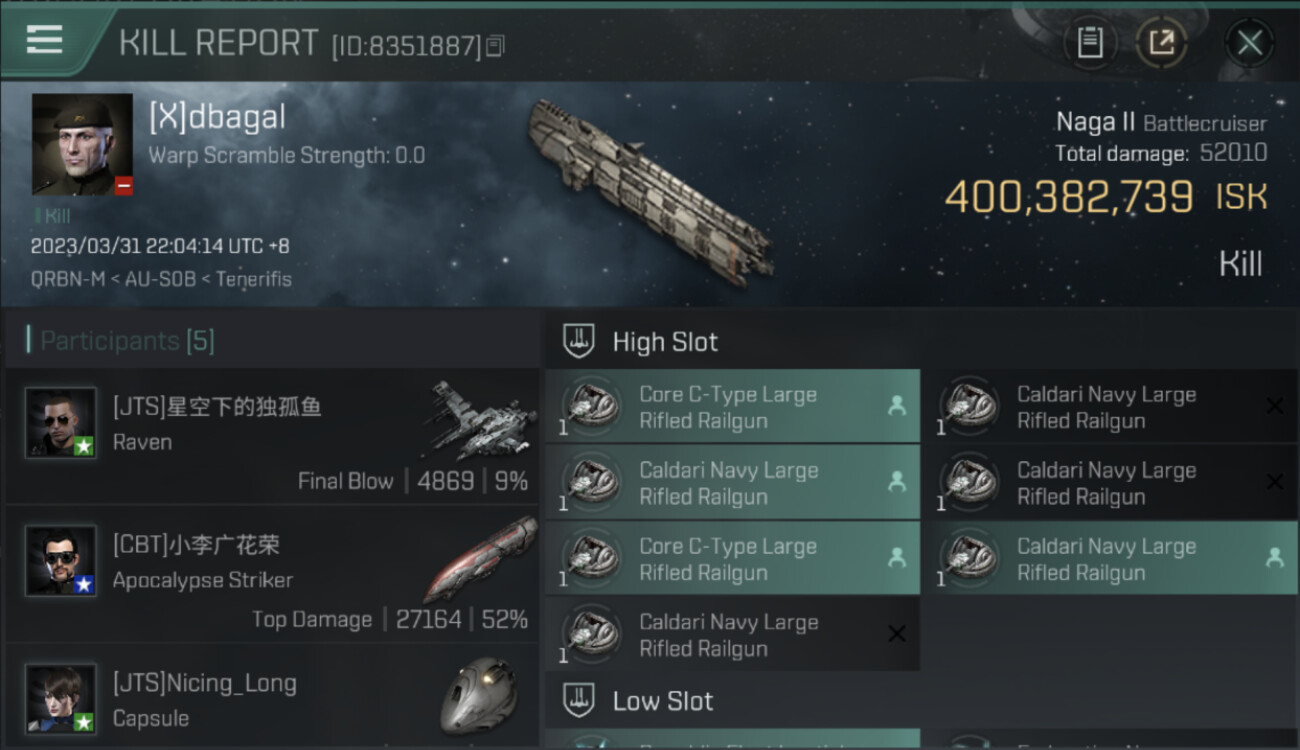Close the kill report window

[1249, 43]
